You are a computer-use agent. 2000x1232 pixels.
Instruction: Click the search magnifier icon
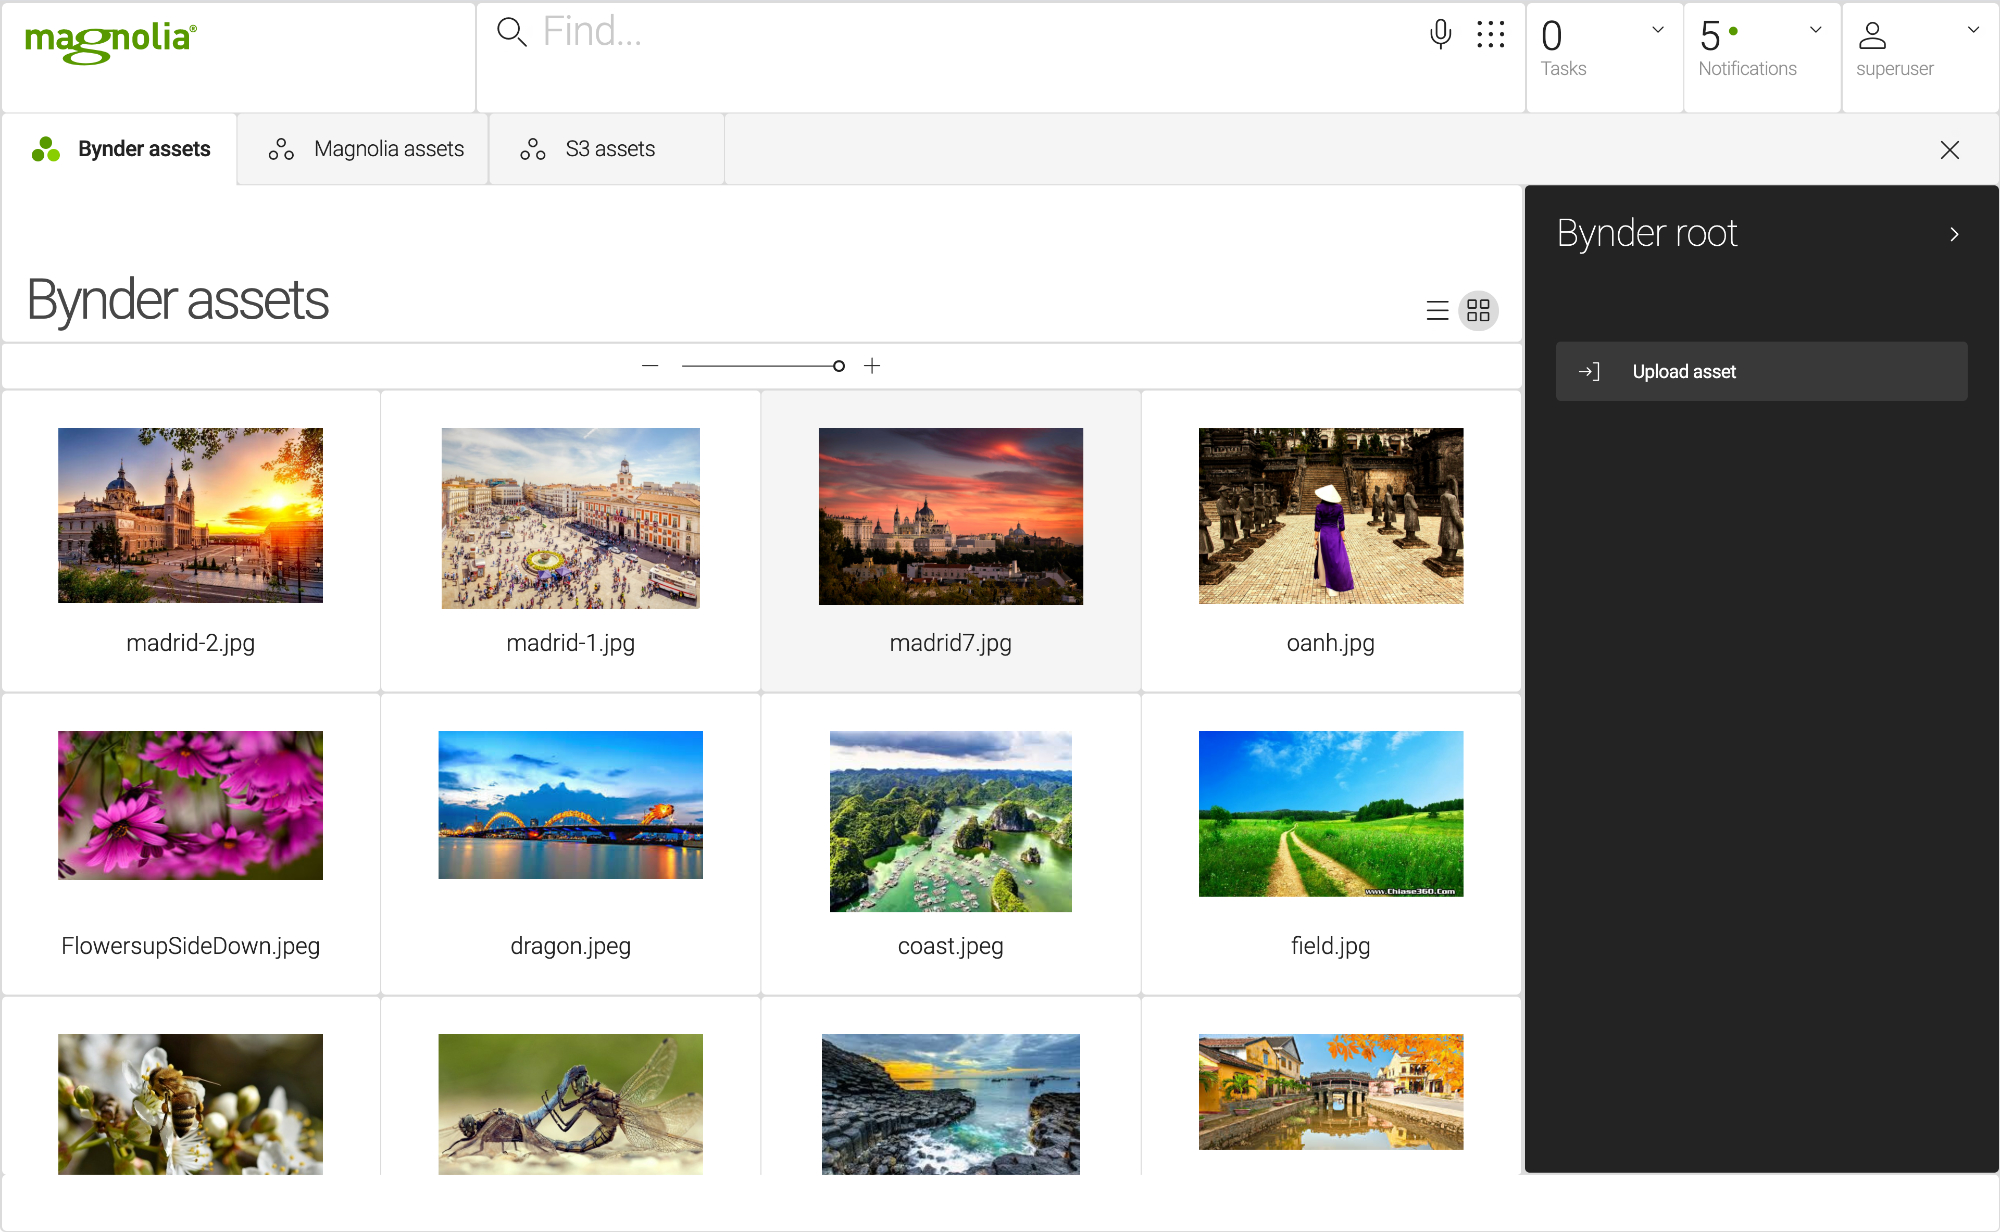(x=511, y=32)
